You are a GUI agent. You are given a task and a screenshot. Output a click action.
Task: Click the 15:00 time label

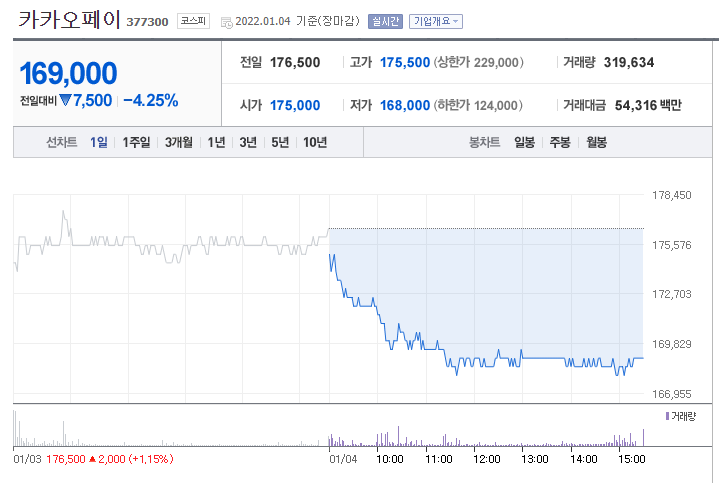pyautogui.click(x=632, y=459)
